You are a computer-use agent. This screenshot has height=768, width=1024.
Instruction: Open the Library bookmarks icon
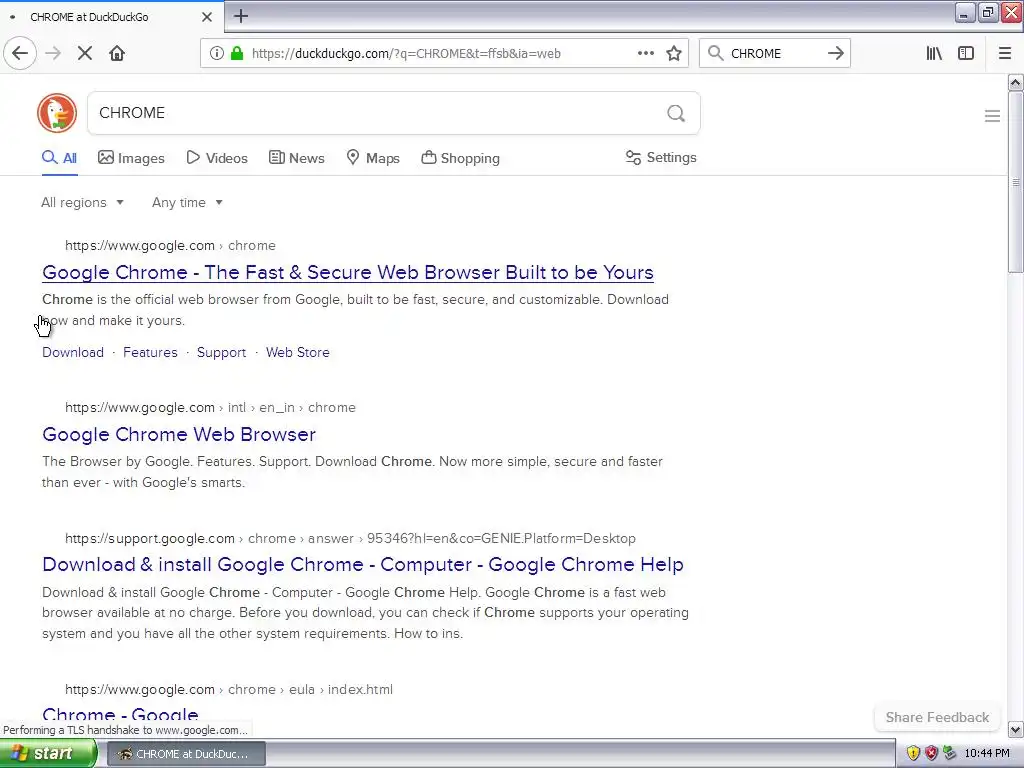pos(934,54)
